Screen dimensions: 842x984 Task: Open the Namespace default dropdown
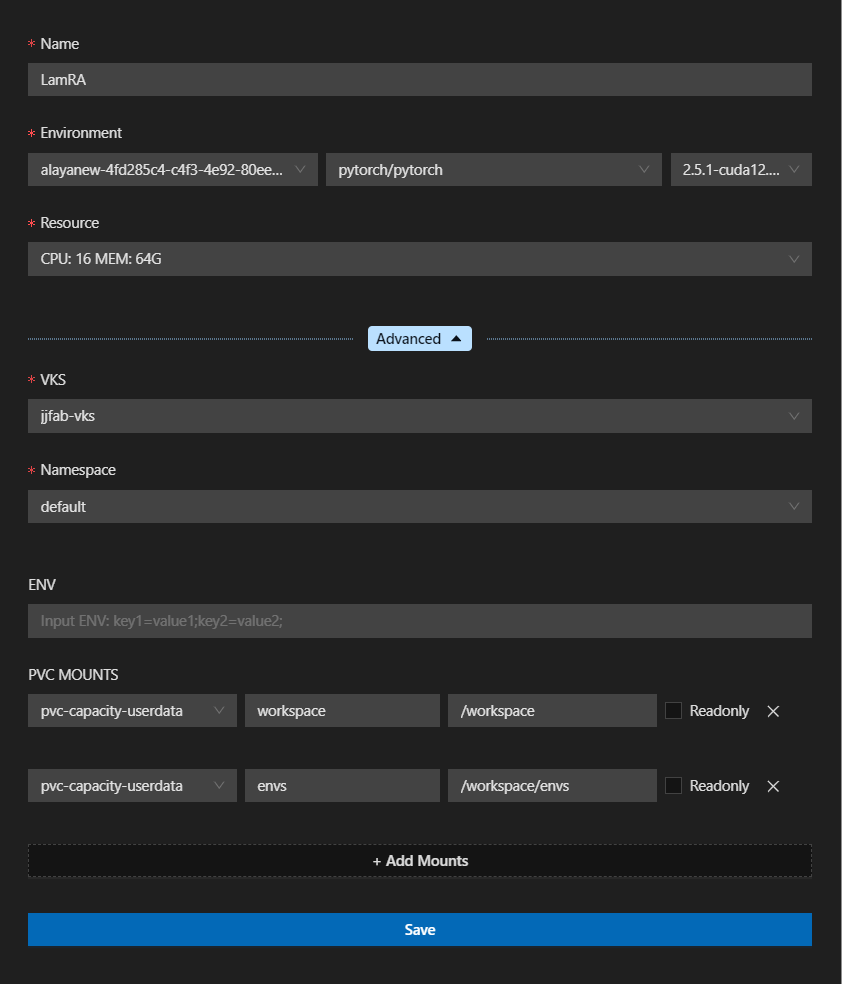click(419, 507)
